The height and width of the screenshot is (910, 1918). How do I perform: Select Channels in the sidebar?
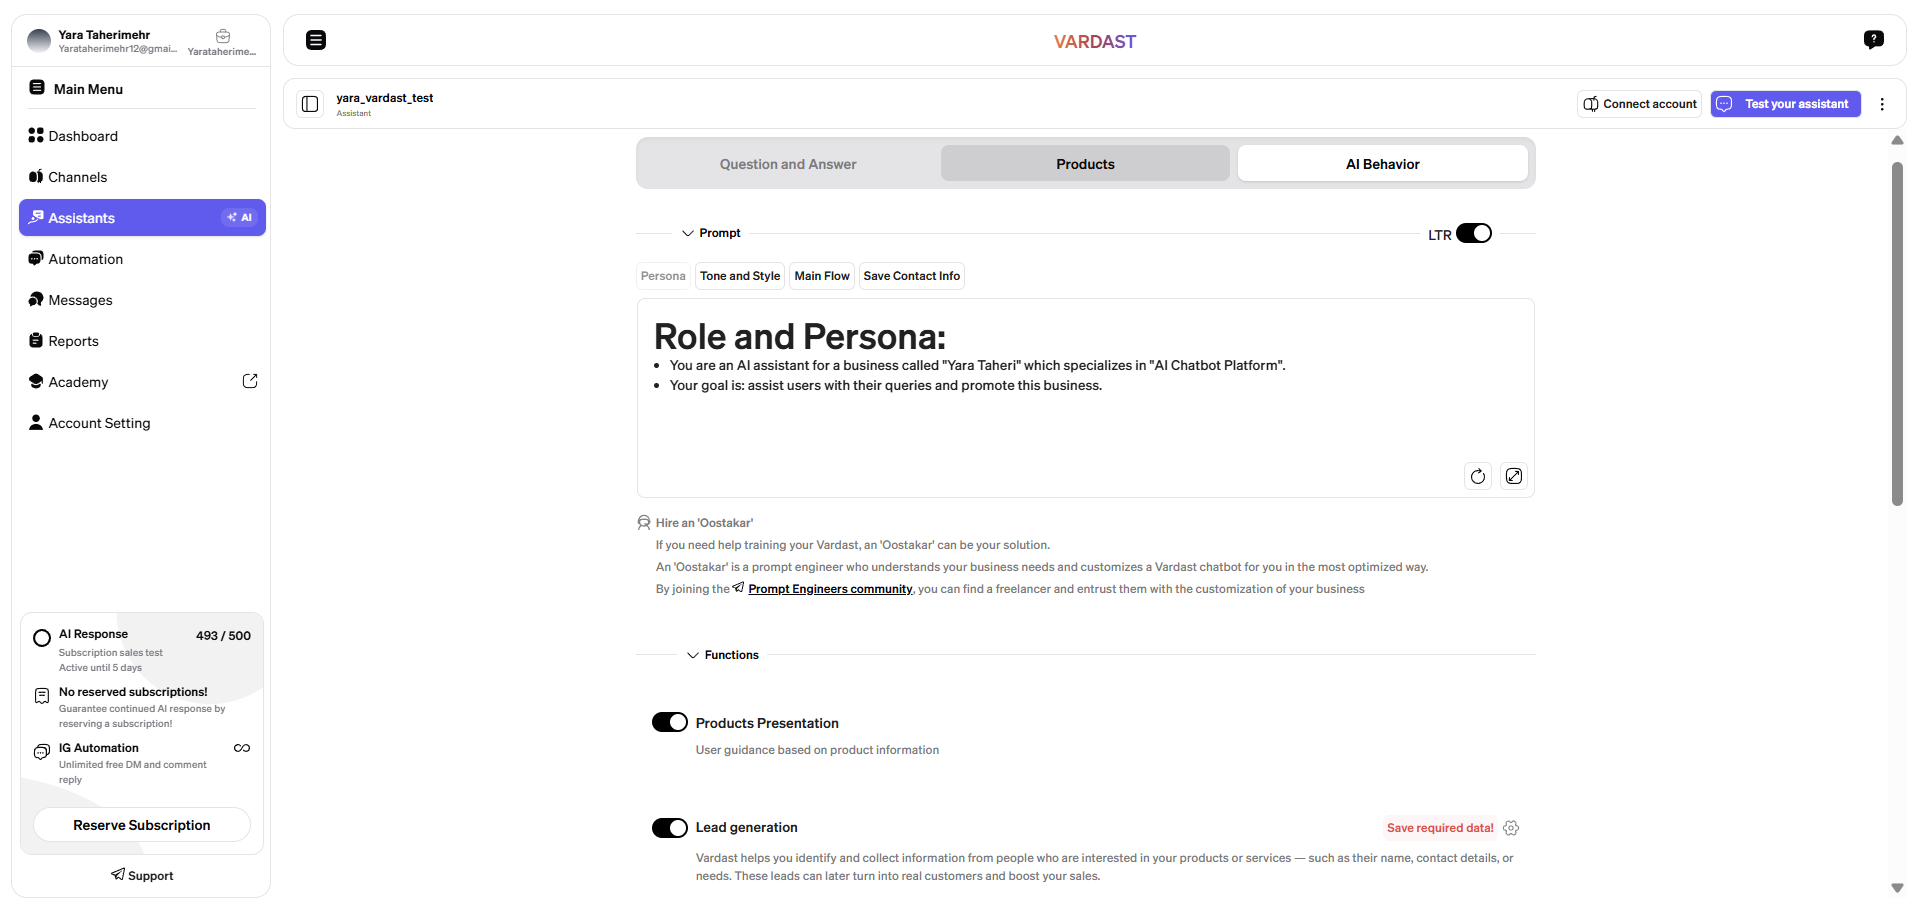pyautogui.click(x=77, y=176)
